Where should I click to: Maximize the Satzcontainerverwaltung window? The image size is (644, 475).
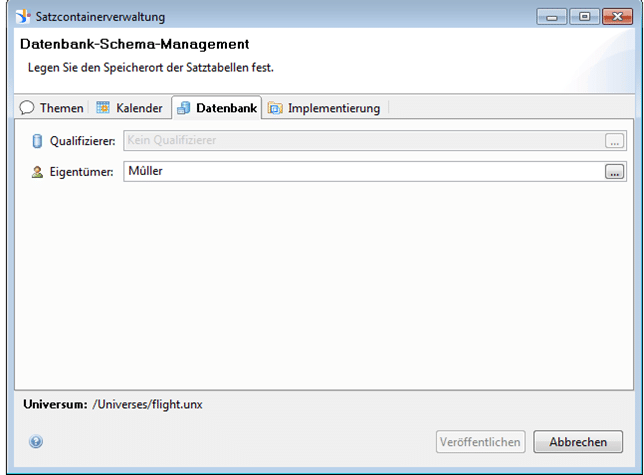coord(586,17)
